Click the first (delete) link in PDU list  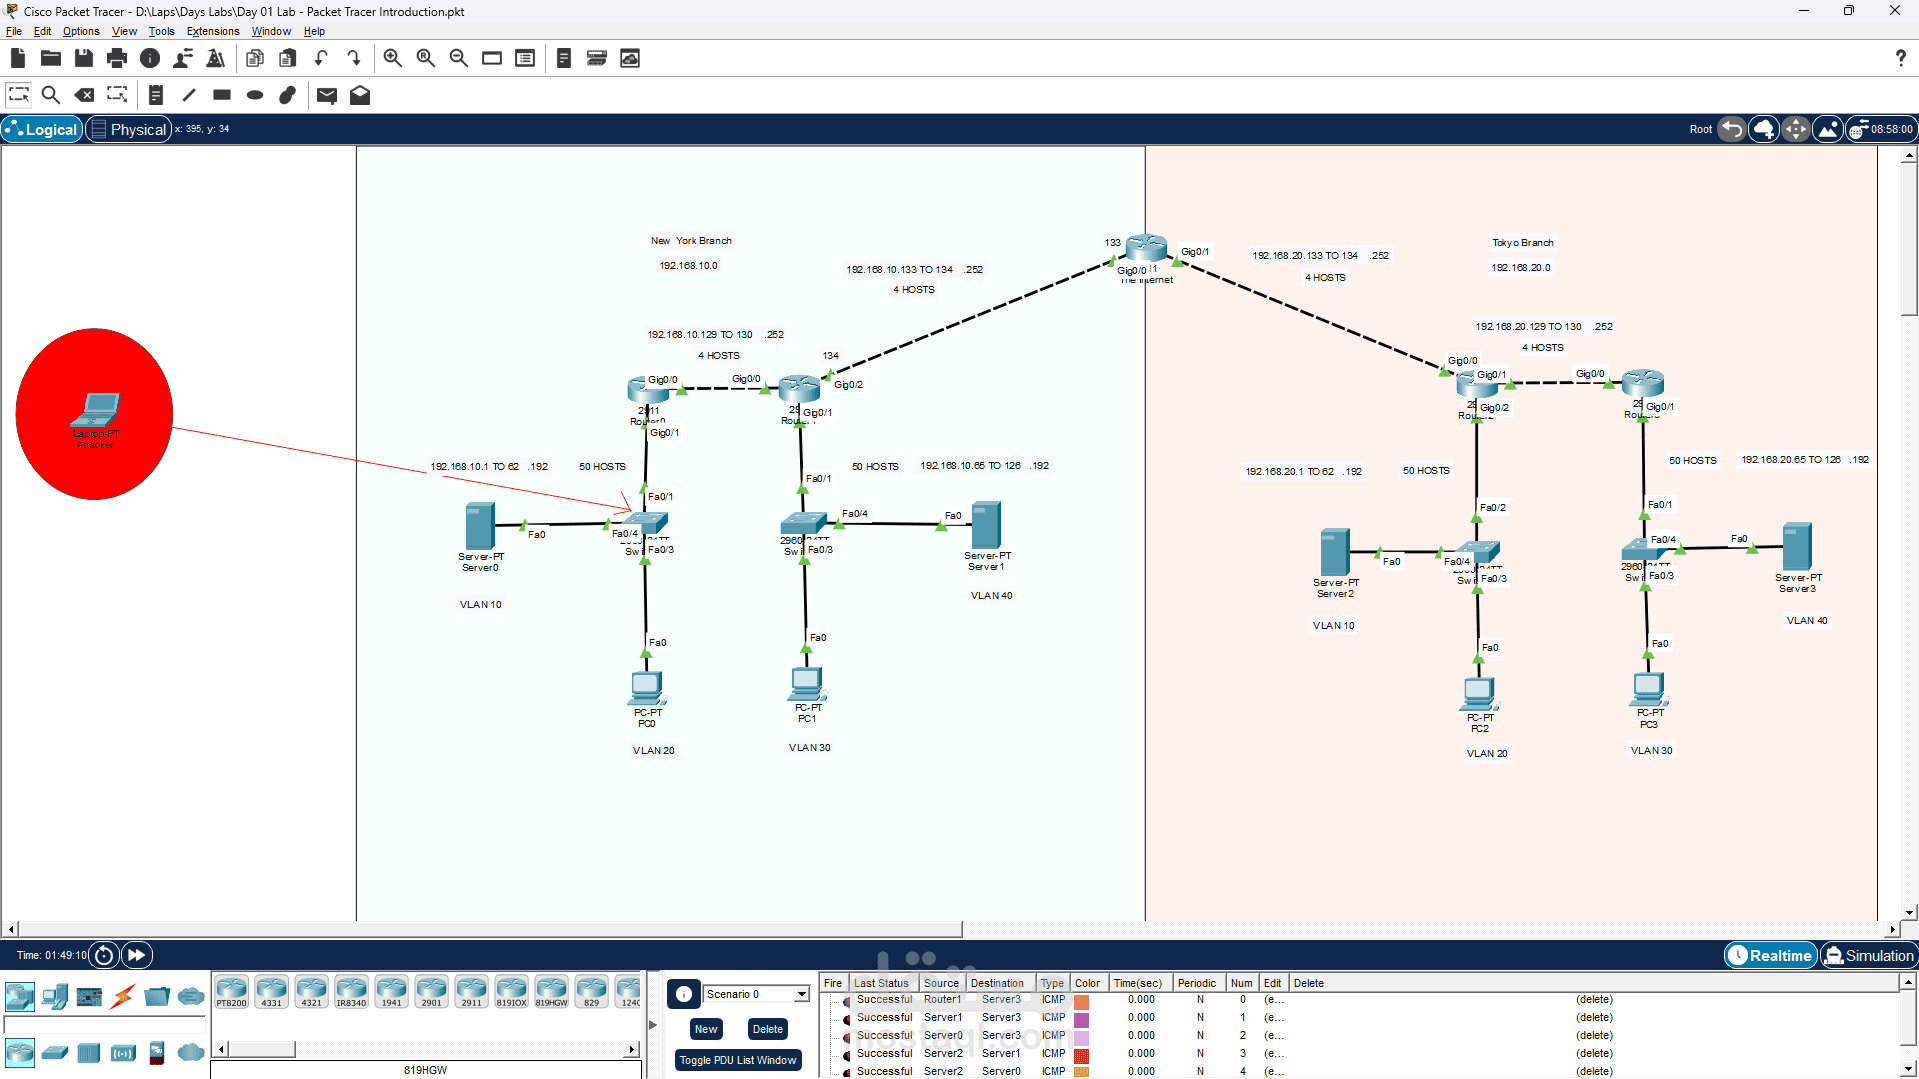1594,999
